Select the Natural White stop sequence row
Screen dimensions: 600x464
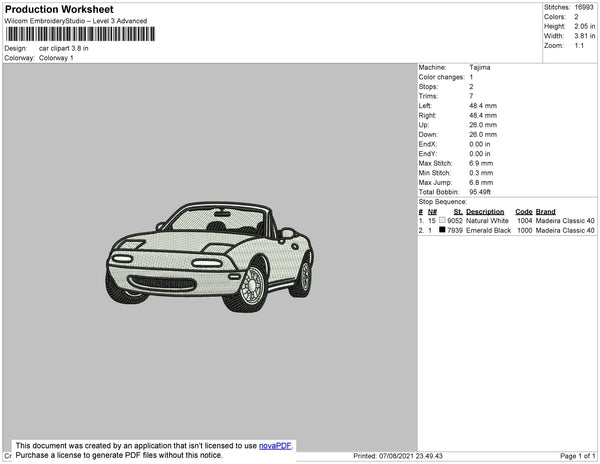(506, 220)
